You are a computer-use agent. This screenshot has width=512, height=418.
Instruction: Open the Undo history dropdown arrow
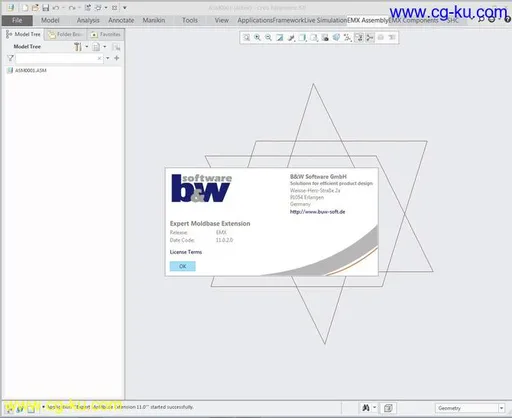[x=63, y=8]
